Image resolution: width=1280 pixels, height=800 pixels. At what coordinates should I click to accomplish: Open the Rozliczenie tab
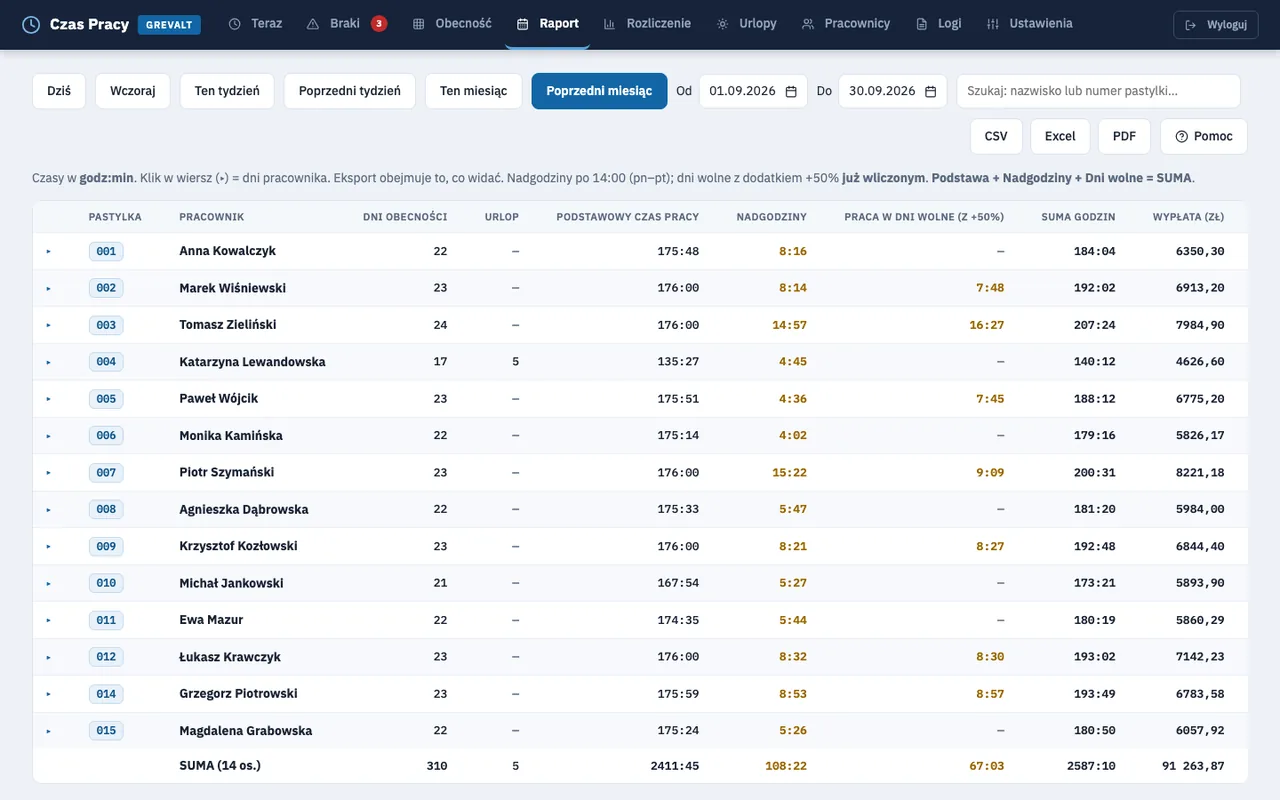tap(647, 24)
